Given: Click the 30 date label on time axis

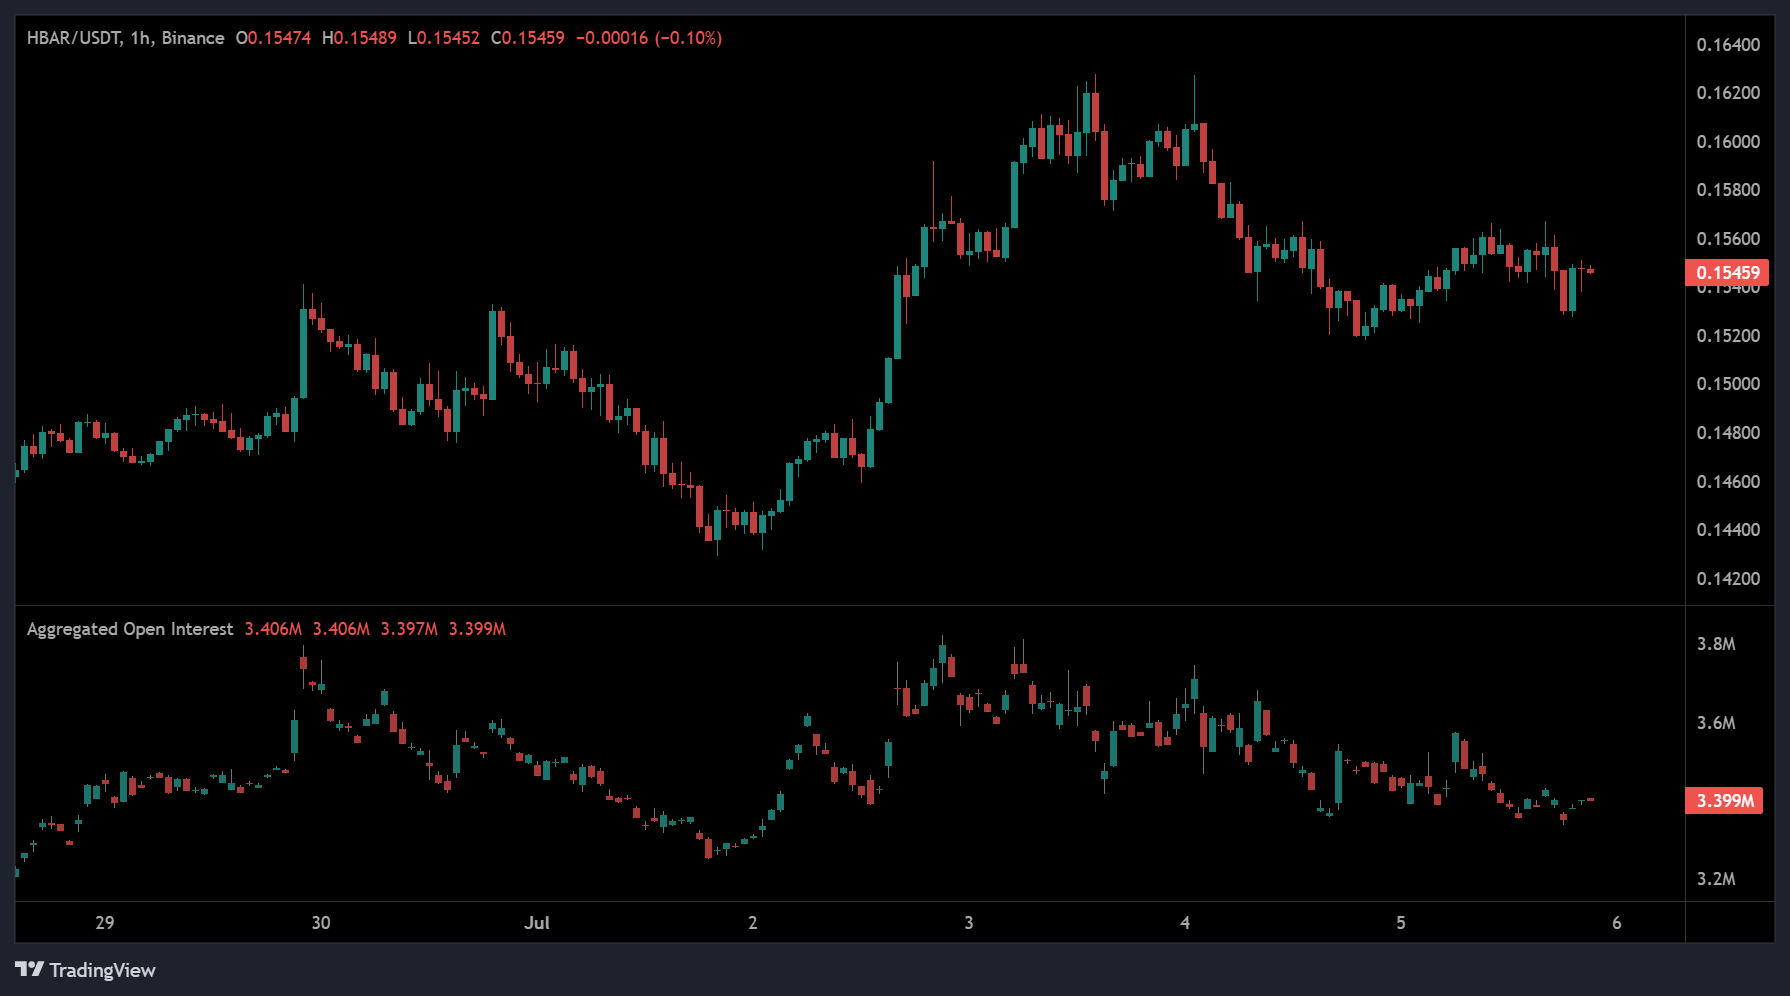Looking at the screenshot, I should click(321, 923).
